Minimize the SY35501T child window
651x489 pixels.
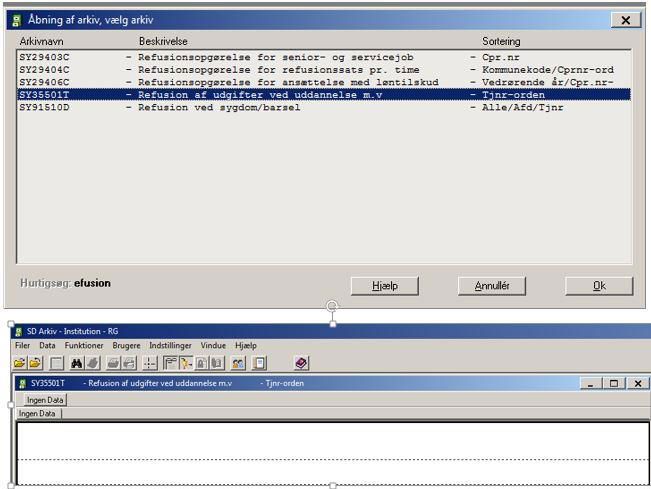pyautogui.click(x=590, y=384)
